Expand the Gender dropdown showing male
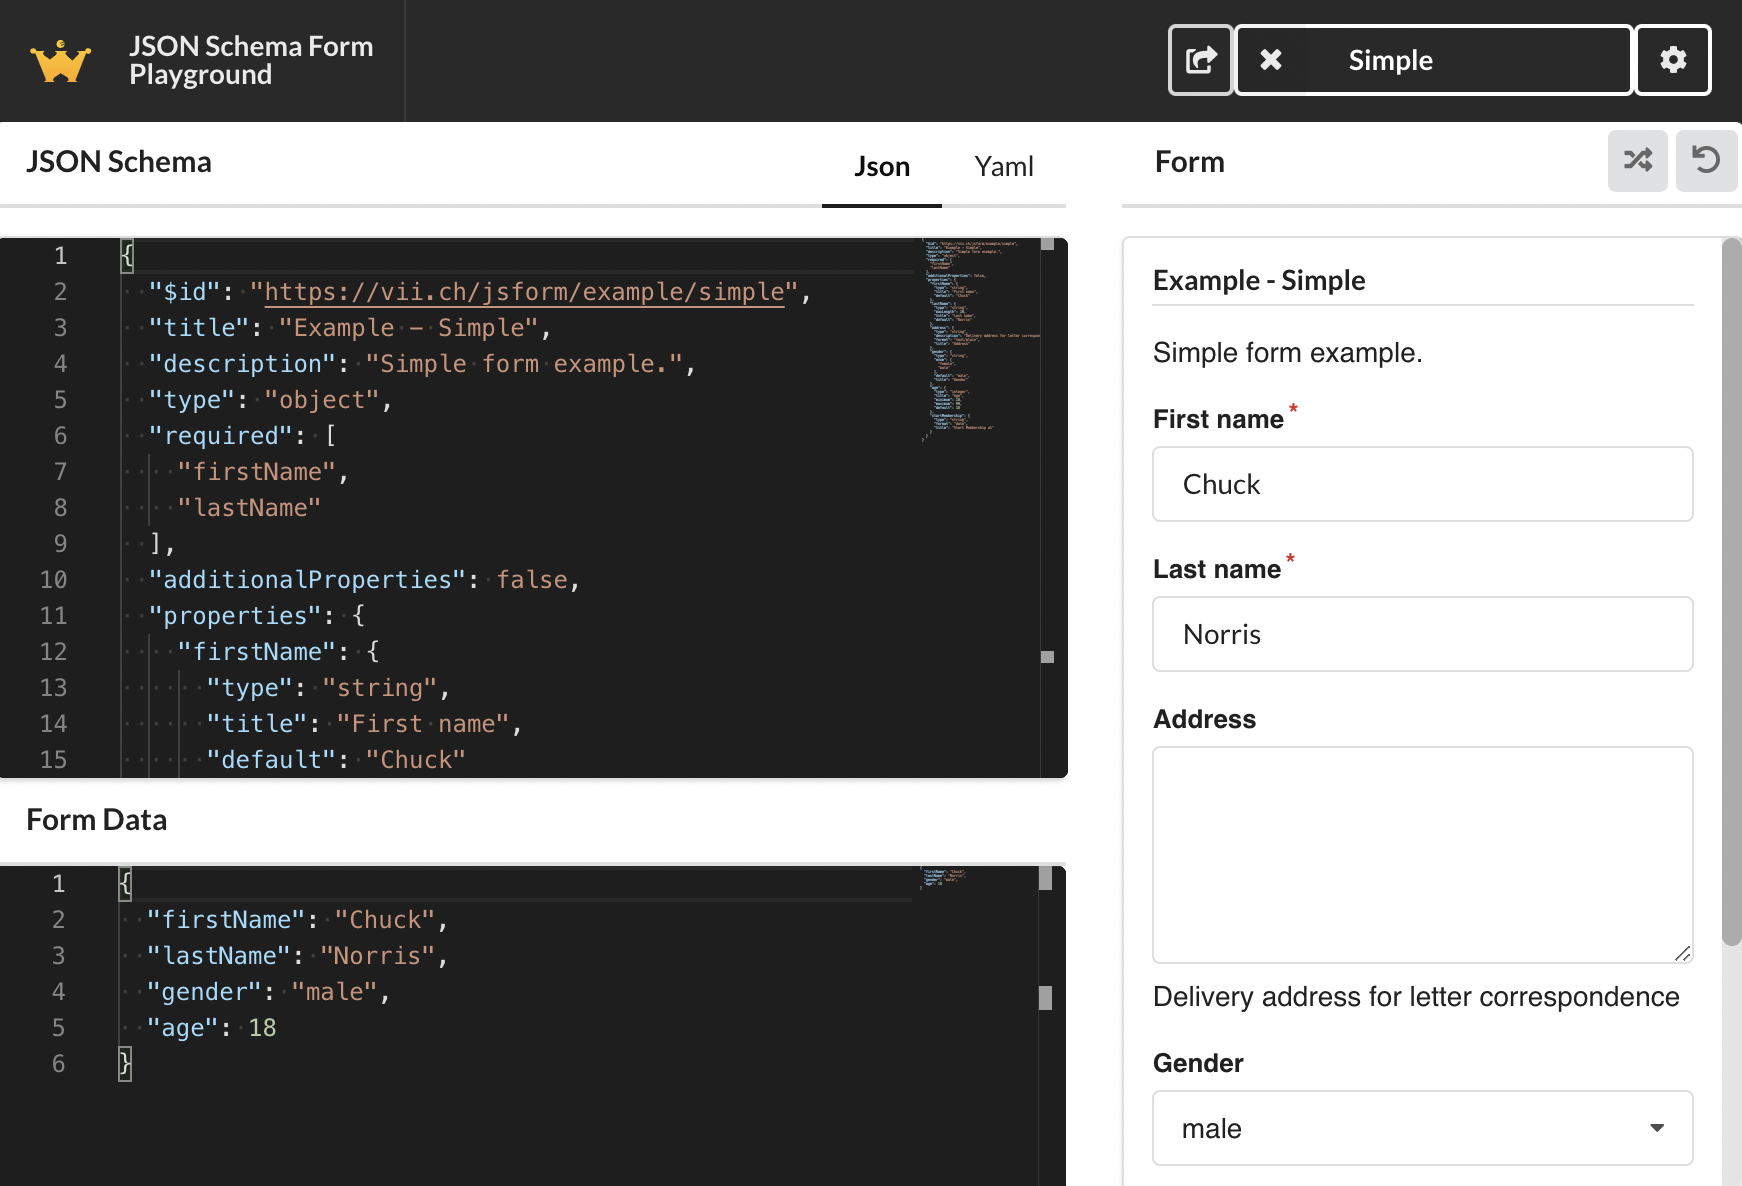This screenshot has width=1742, height=1186. coord(1422,1128)
